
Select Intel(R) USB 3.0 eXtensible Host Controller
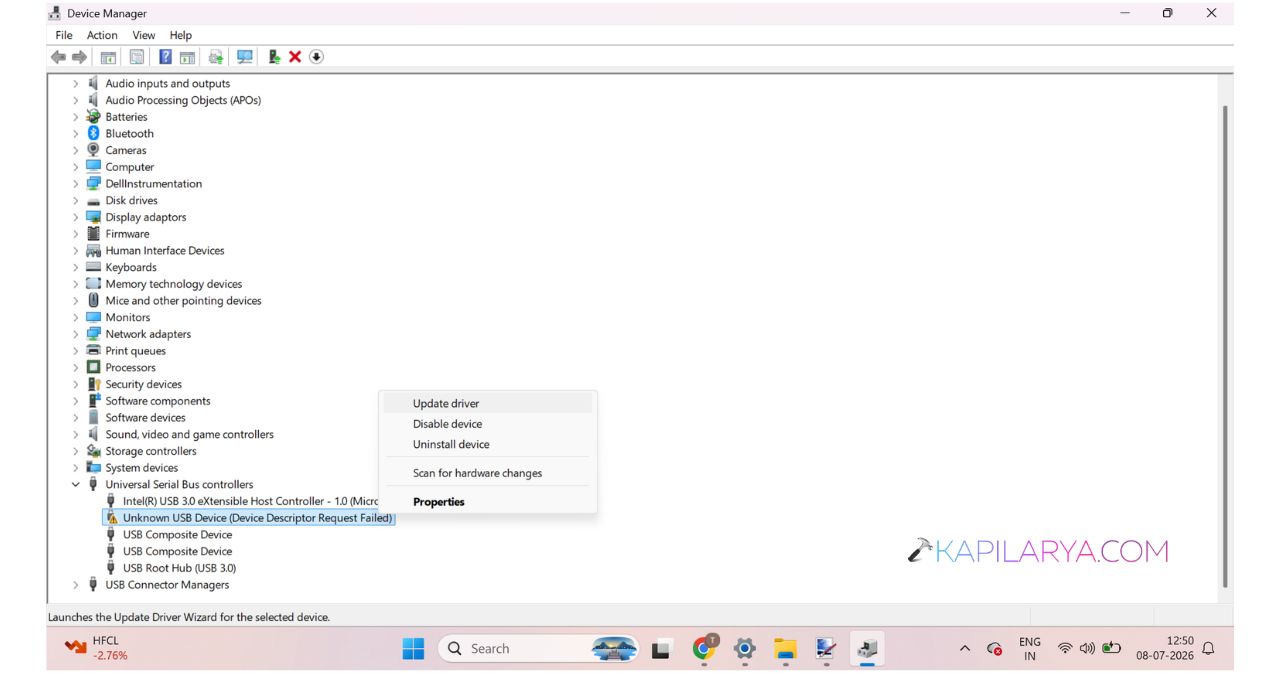(x=251, y=501)
